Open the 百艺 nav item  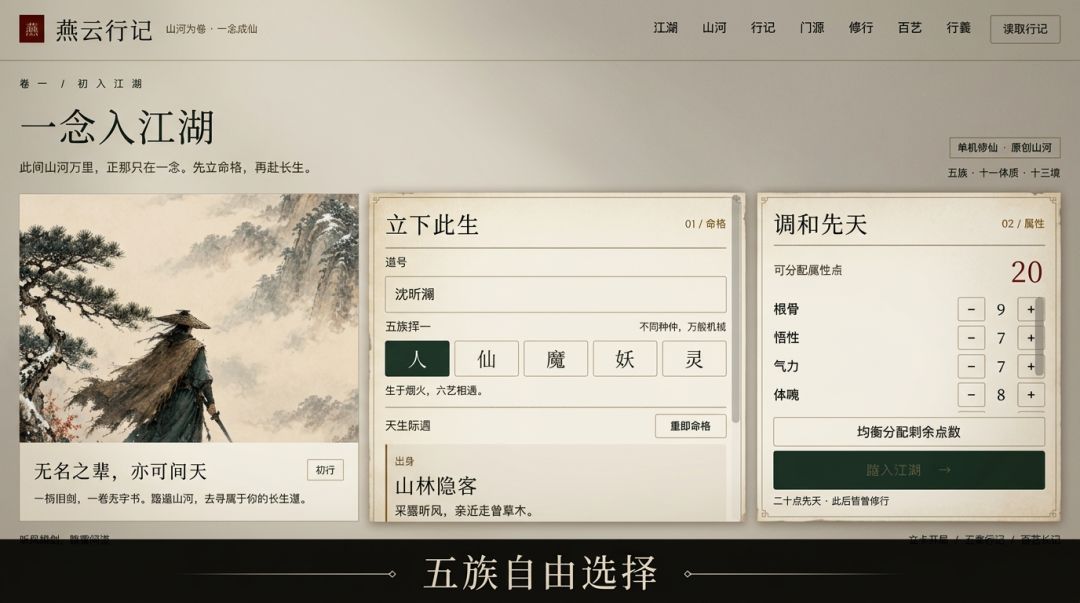[x=910, y=28]
